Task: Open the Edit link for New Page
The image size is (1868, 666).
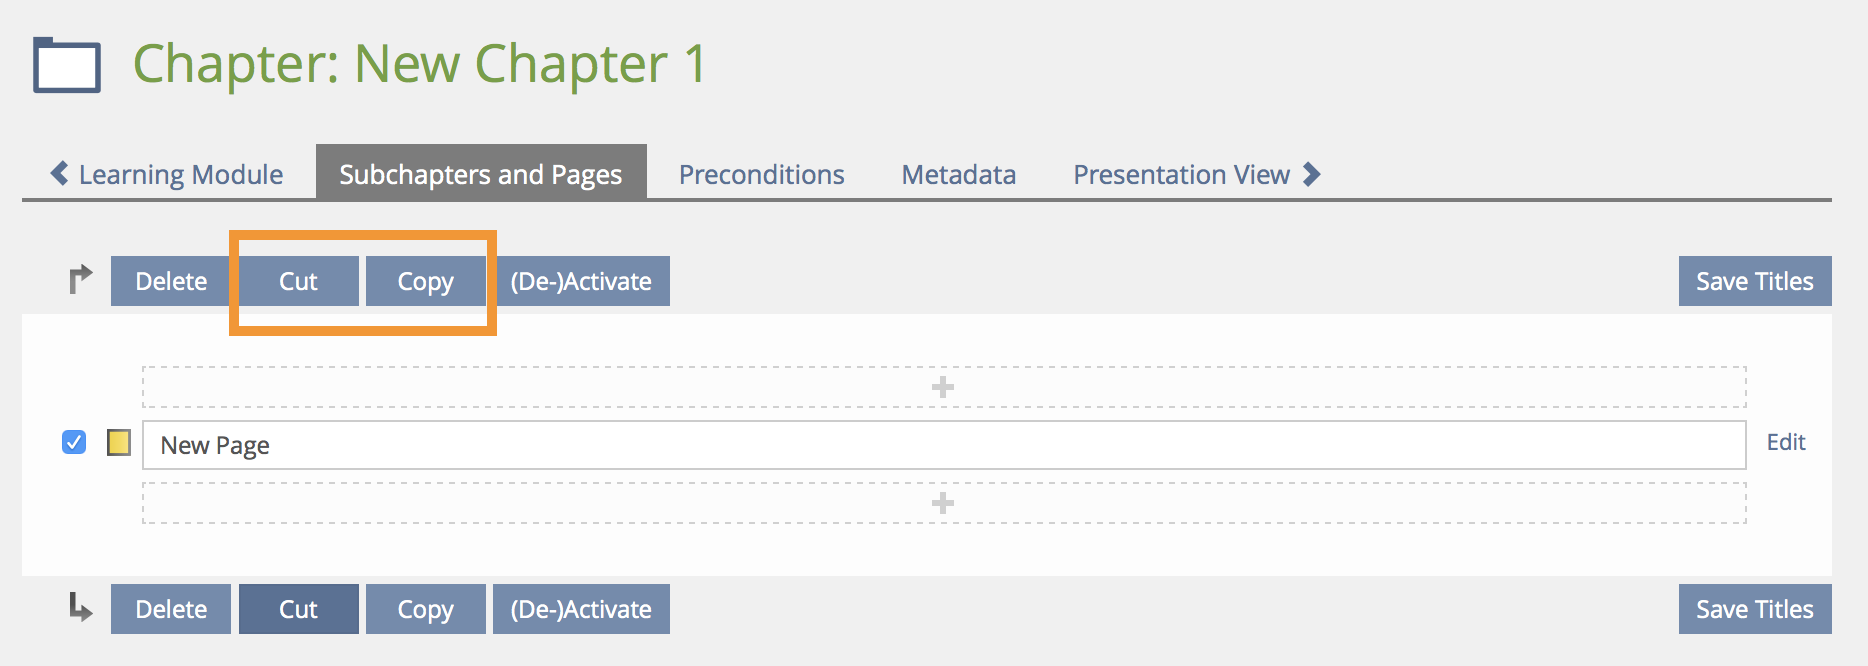Action: pos(1785,442)
